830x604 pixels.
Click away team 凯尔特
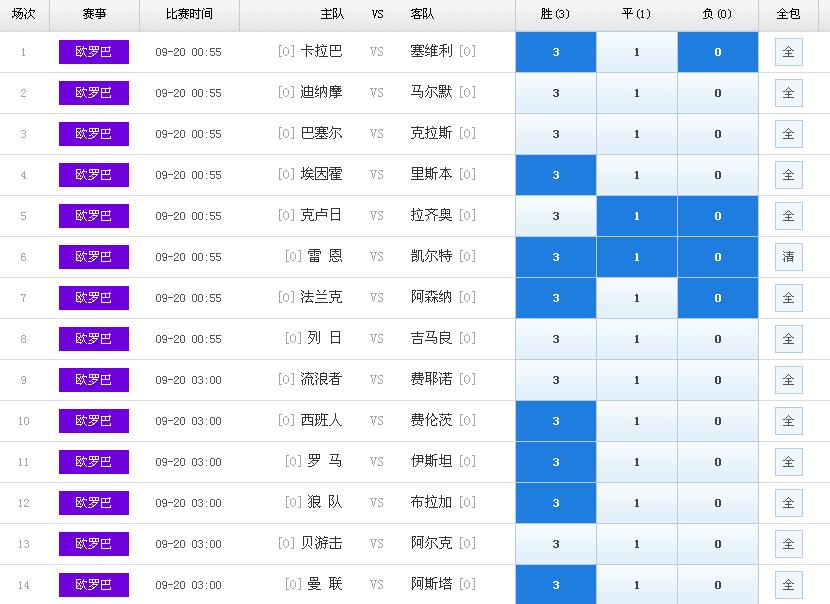pos(431,256)
